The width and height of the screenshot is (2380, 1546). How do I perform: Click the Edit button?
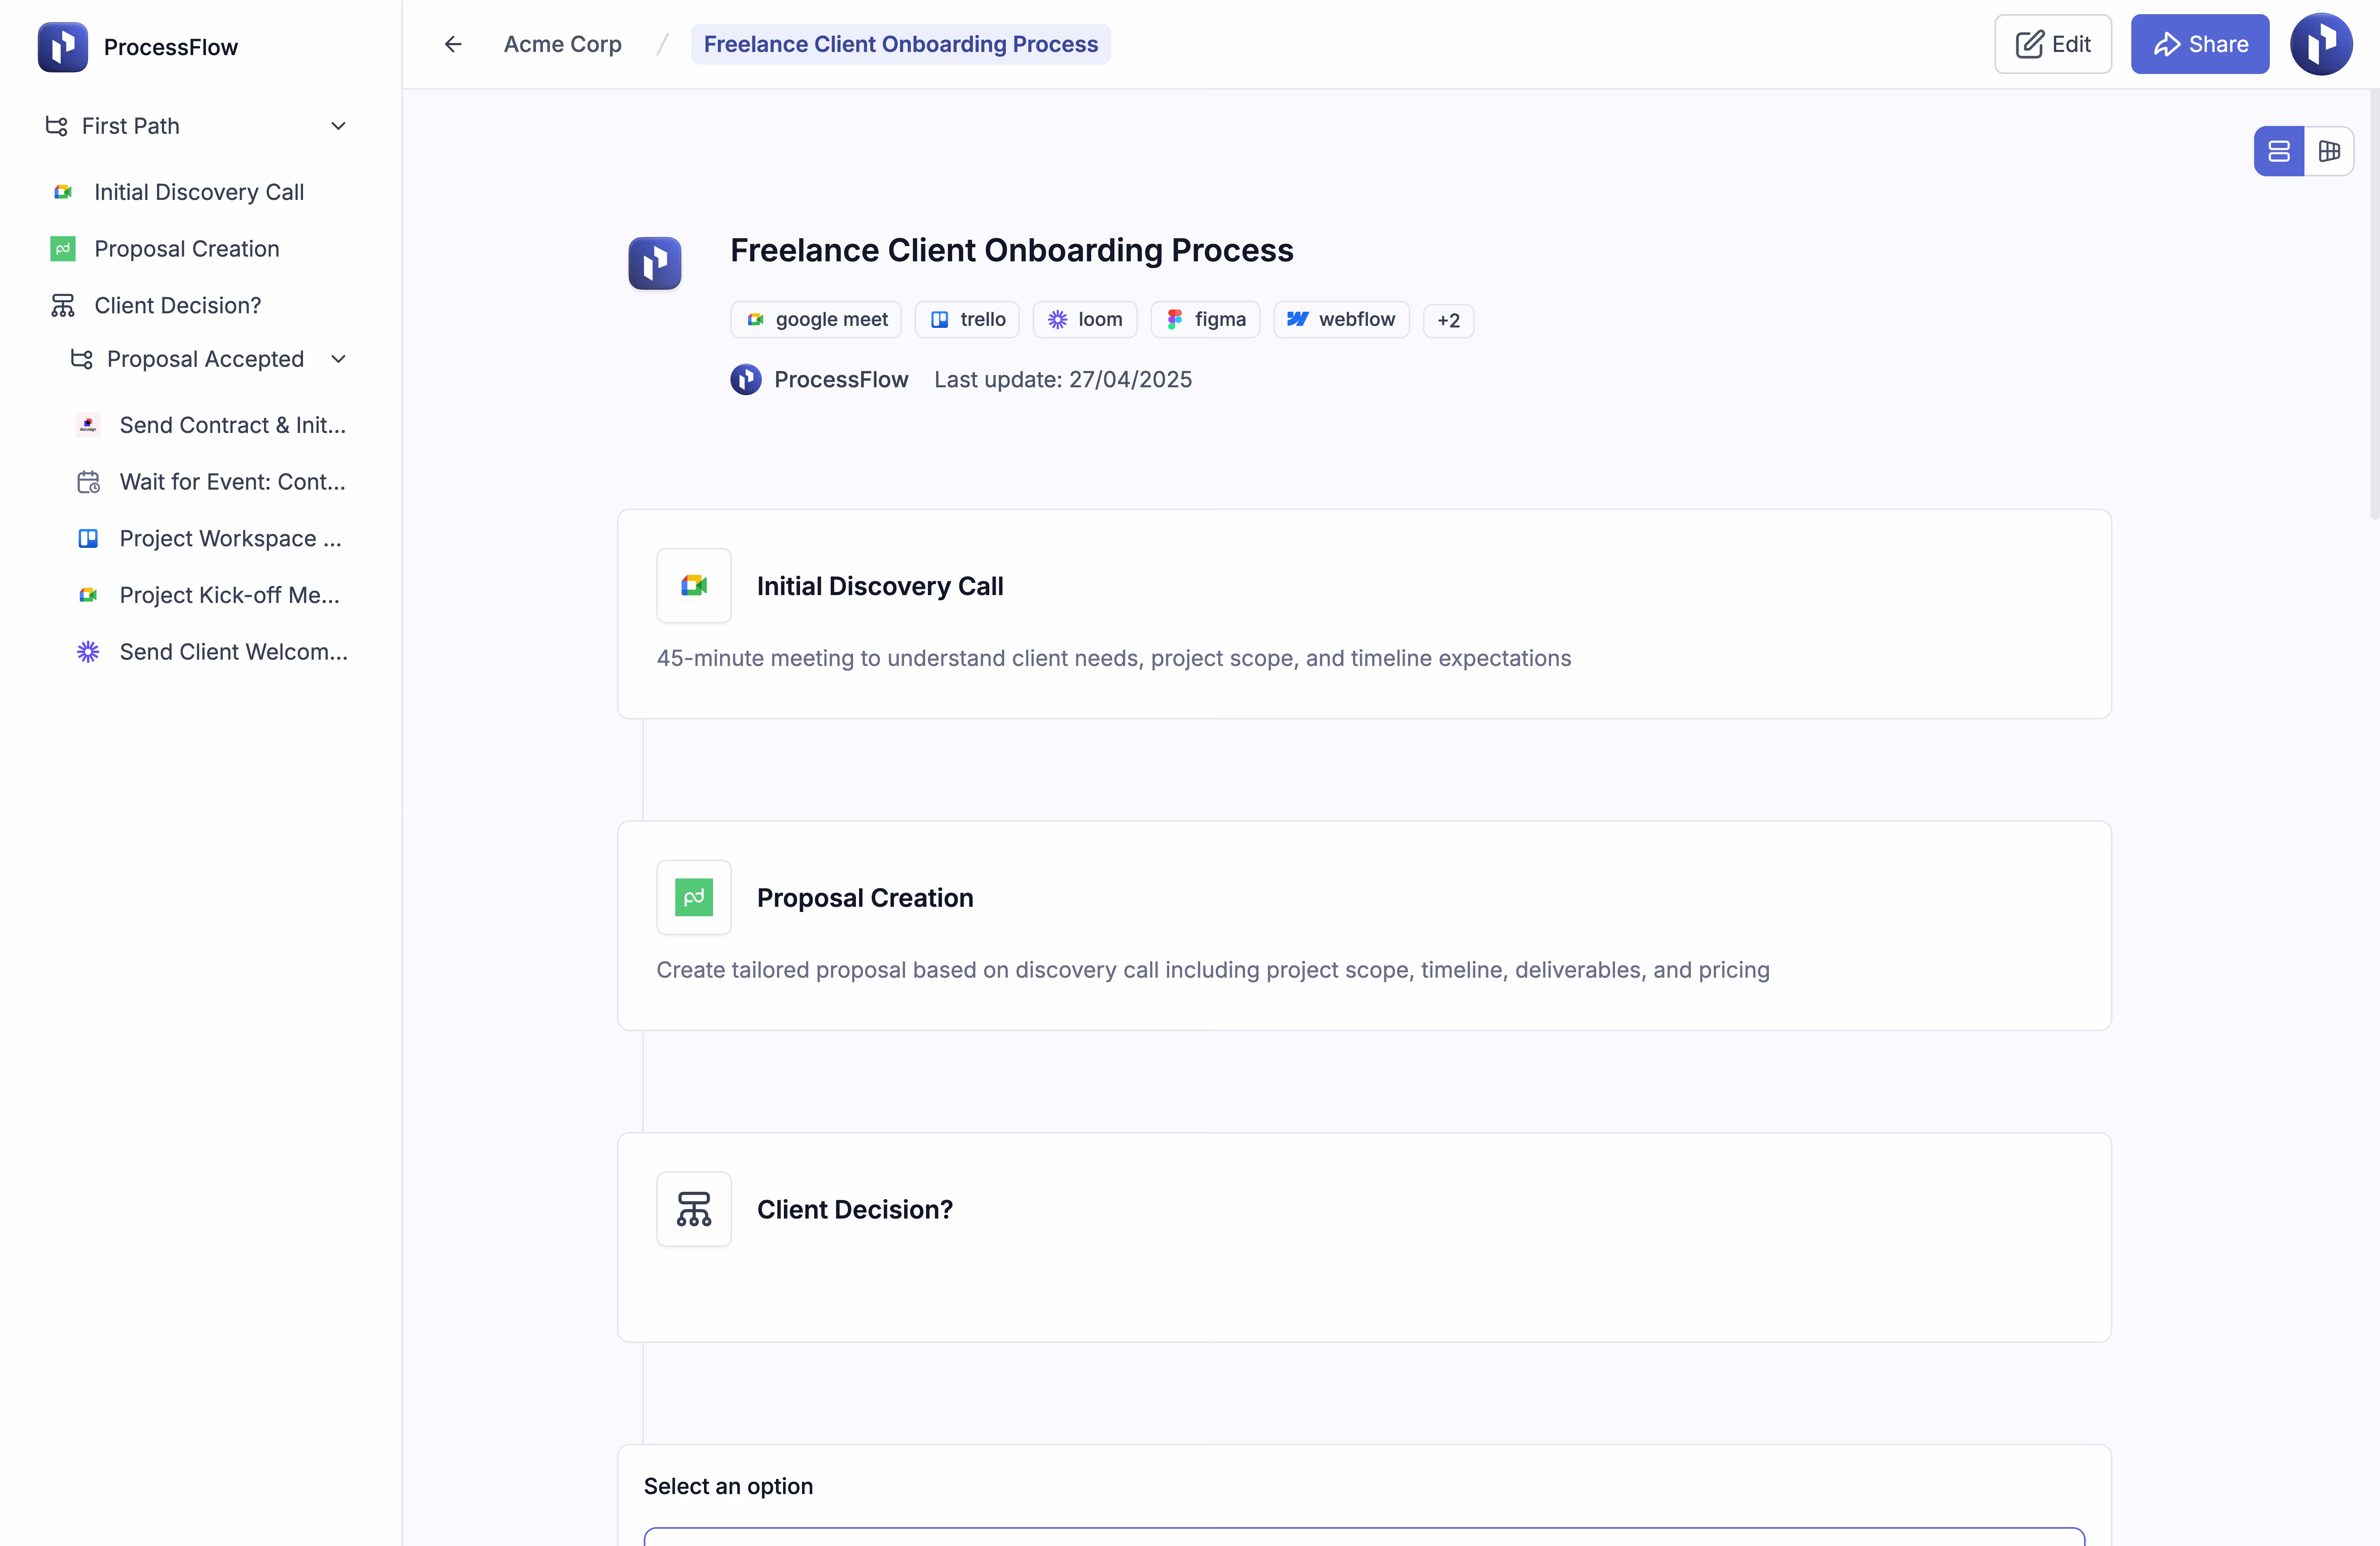pos(2053,44)
